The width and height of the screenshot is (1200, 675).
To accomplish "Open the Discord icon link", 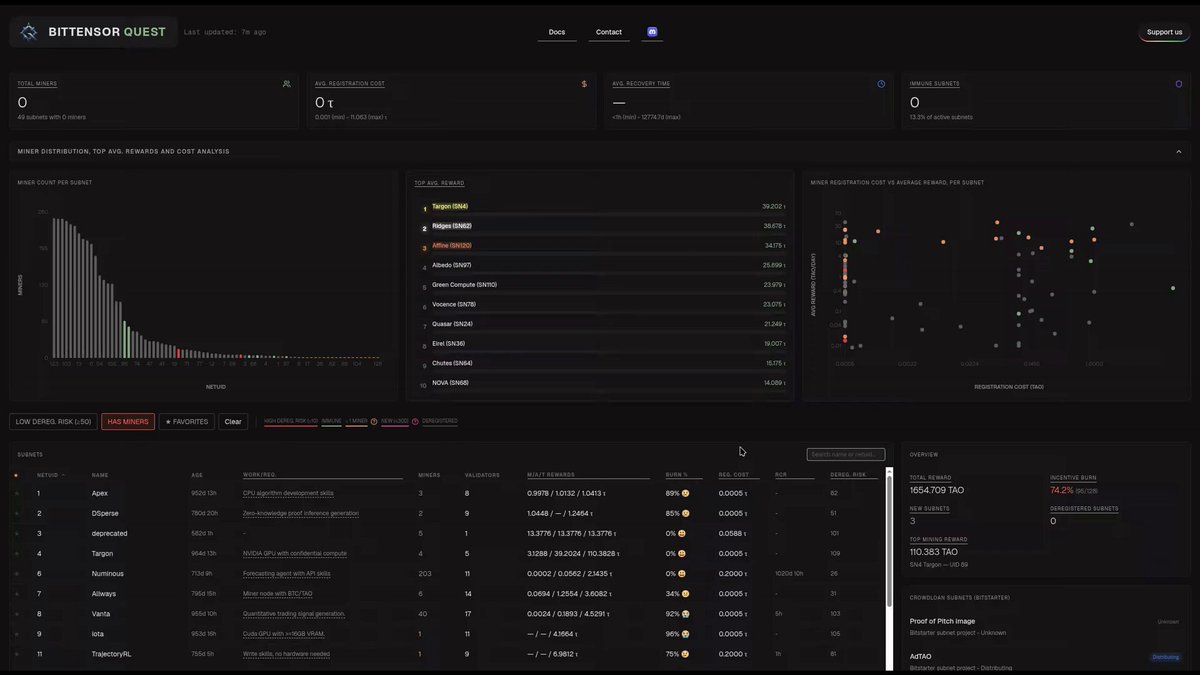I will [x=652, y=32].
